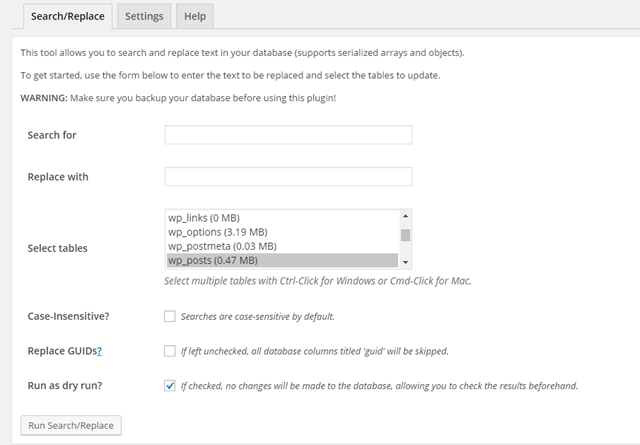Click the tables list scrollbar thumb
640x445 pixels.
405,235
